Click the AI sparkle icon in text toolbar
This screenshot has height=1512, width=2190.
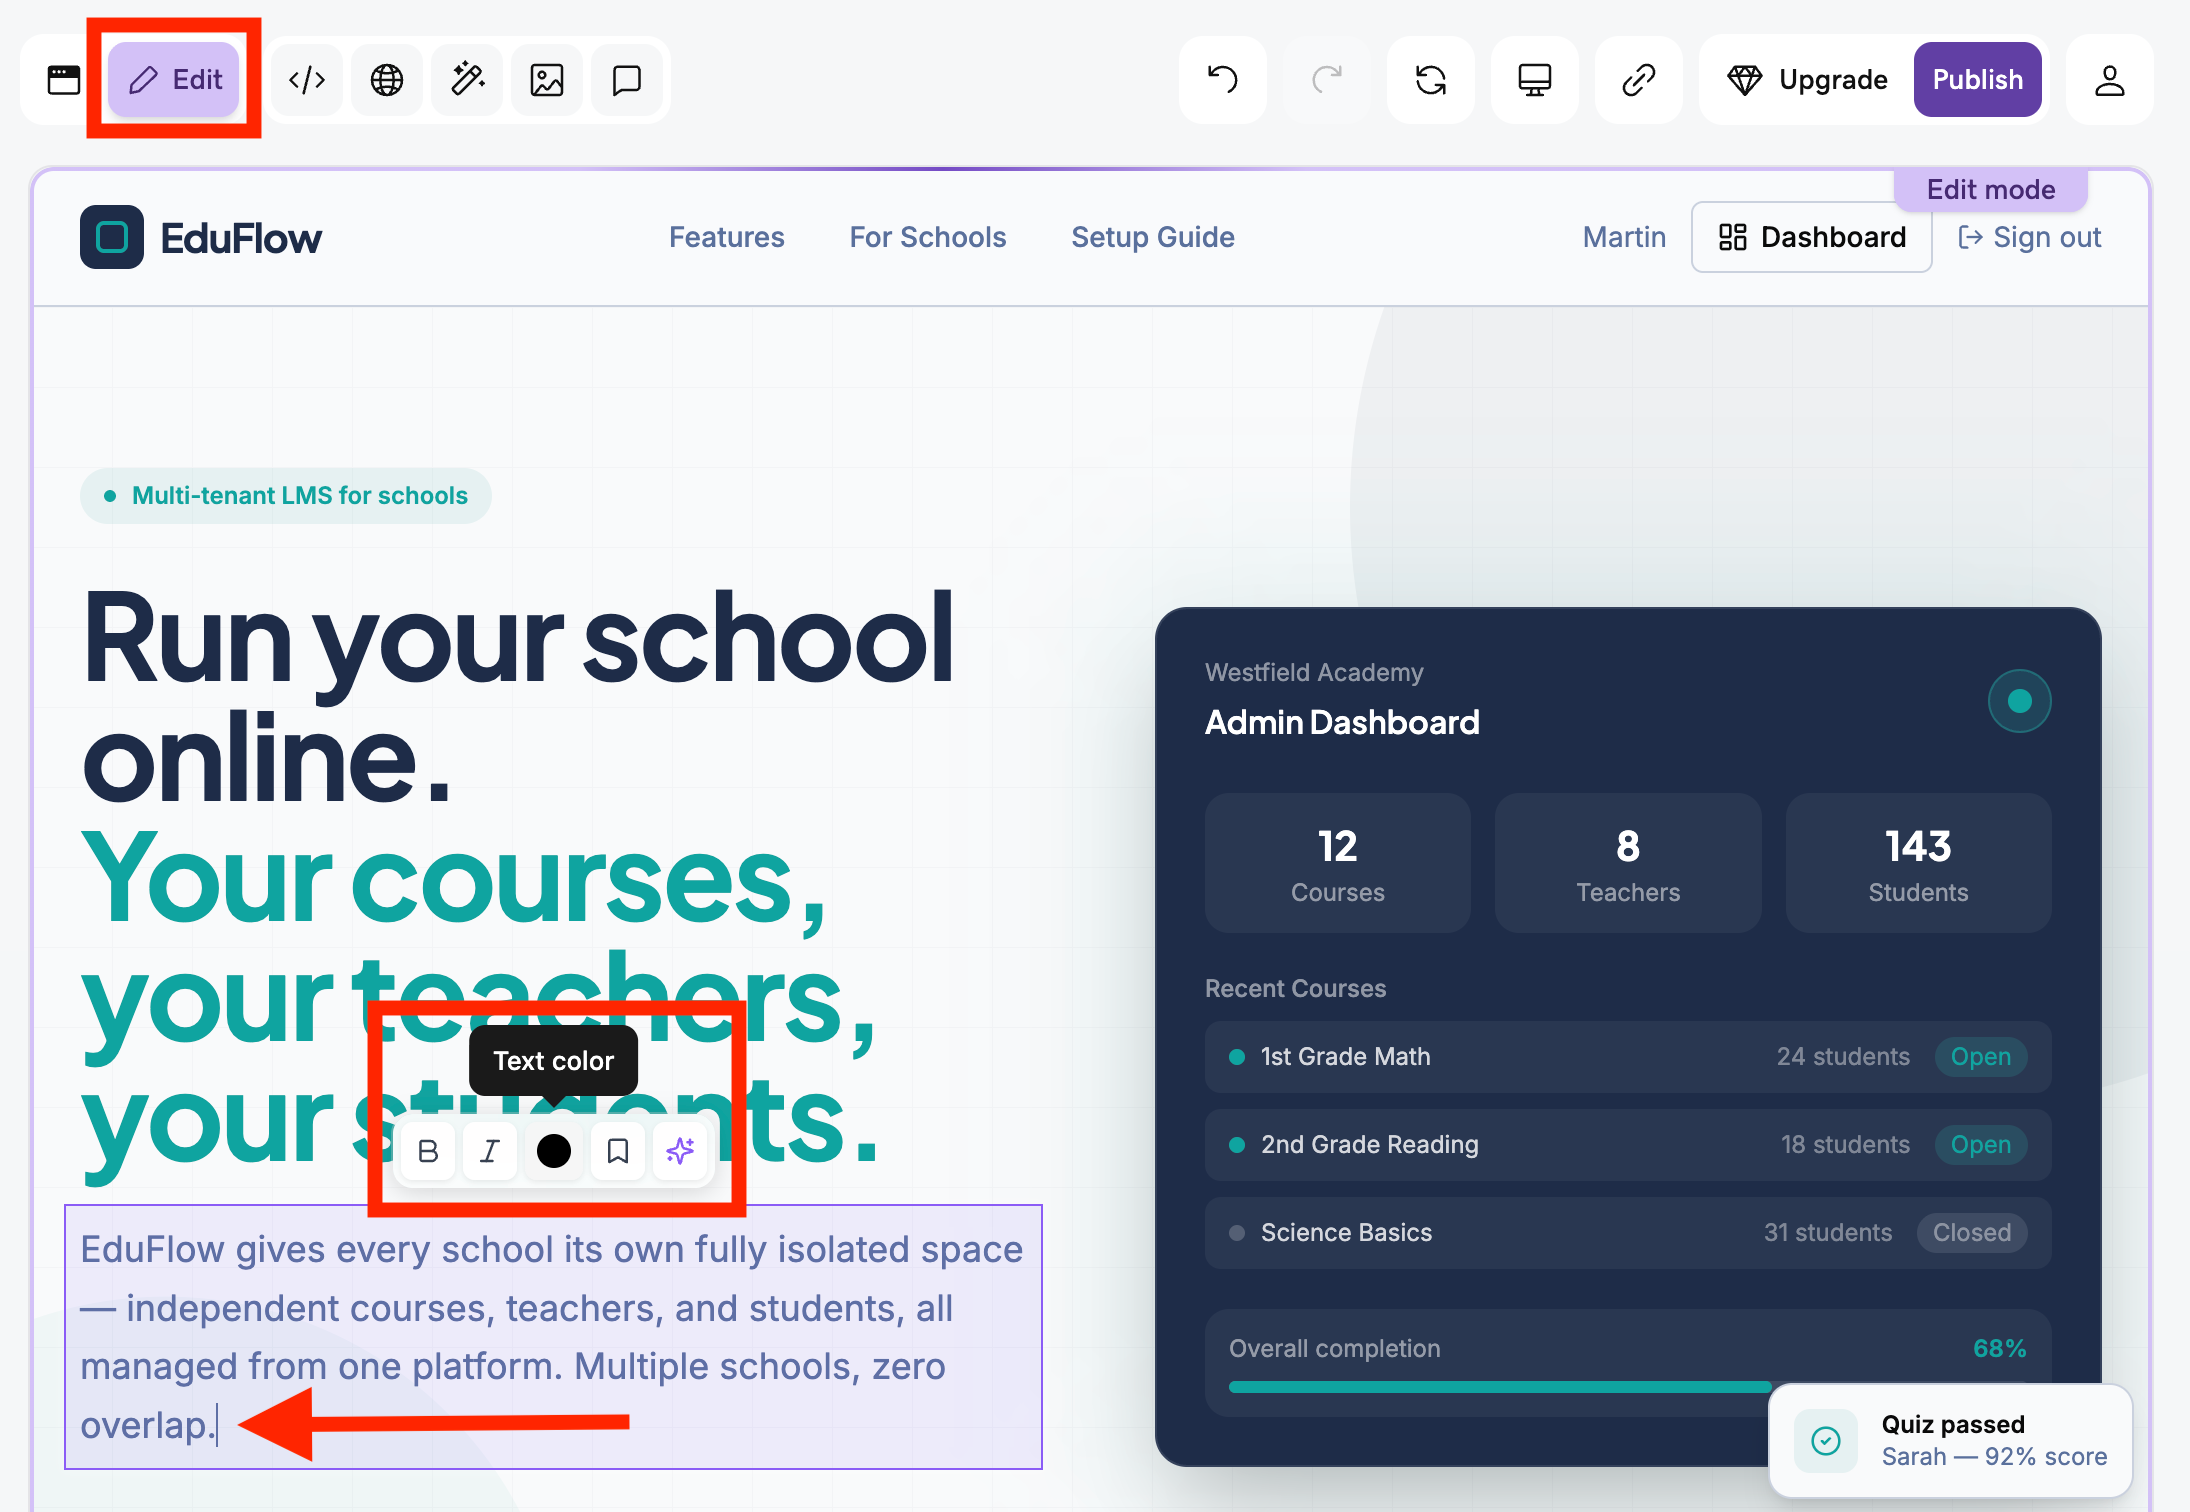(x=680, y=1151)
